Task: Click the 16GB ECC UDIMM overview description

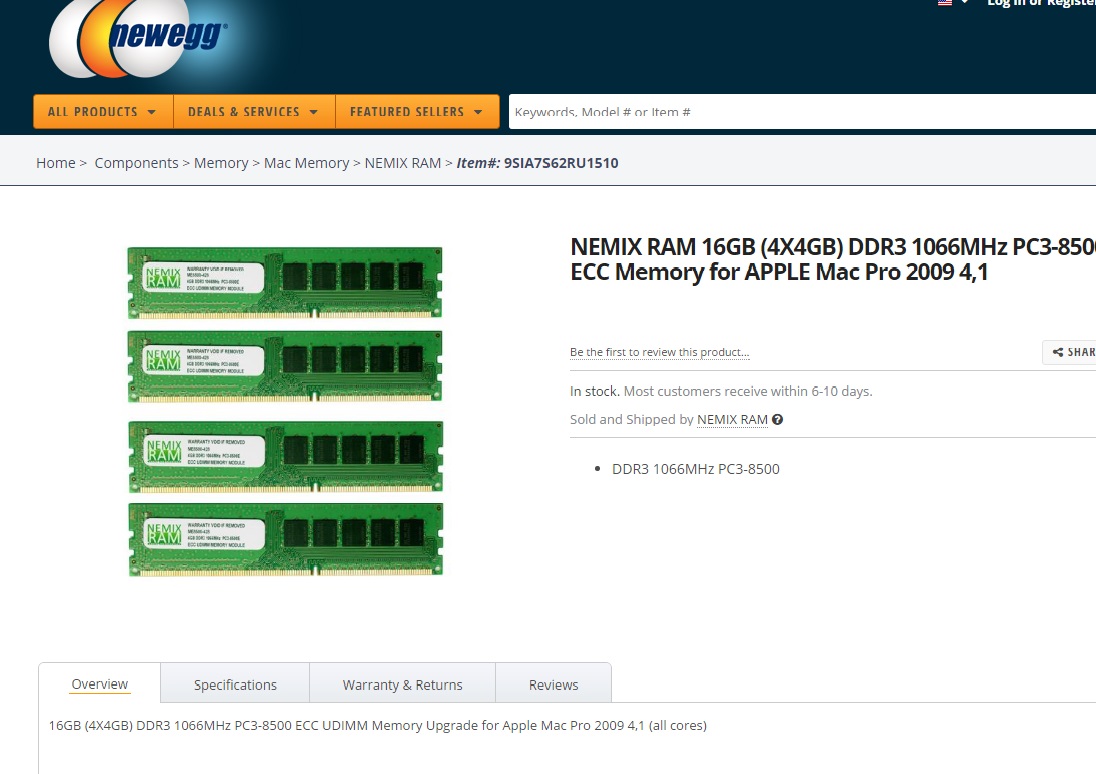Action: 377,725
